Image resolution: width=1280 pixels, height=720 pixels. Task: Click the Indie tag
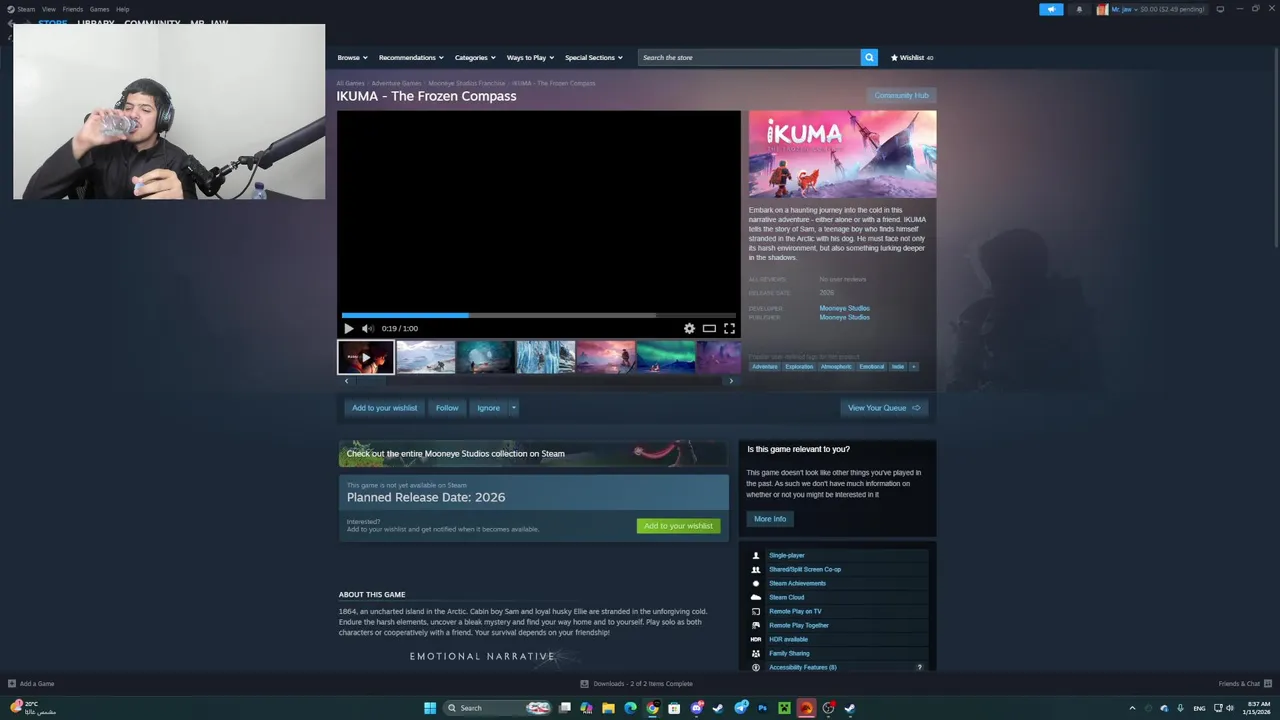(898, 367)
